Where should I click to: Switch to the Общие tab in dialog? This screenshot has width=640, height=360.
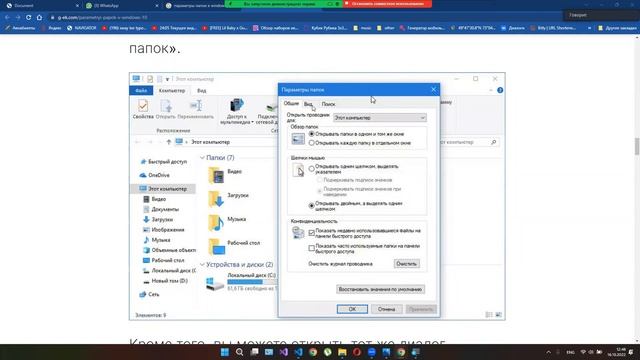[x=291, y=104]
